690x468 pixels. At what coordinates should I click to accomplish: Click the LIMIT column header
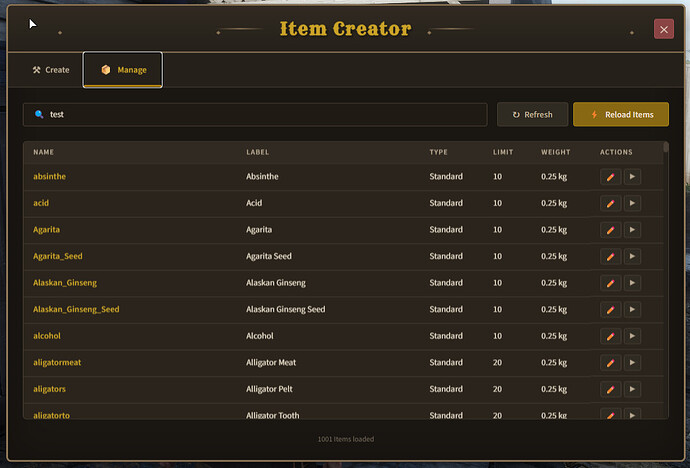coord(503,152)
